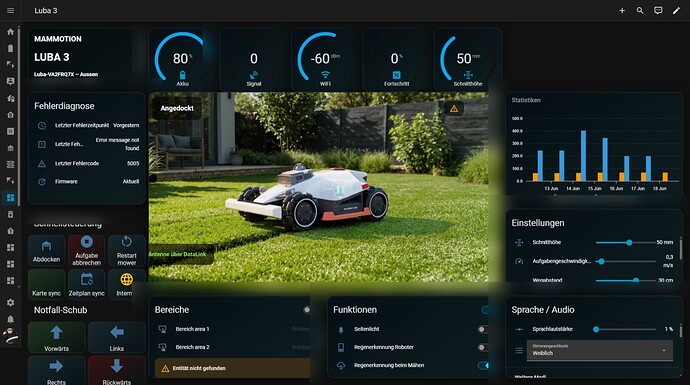The image size is (690, 385).
Task: Open the Signal gauge card
Action: tap(253, 59)
